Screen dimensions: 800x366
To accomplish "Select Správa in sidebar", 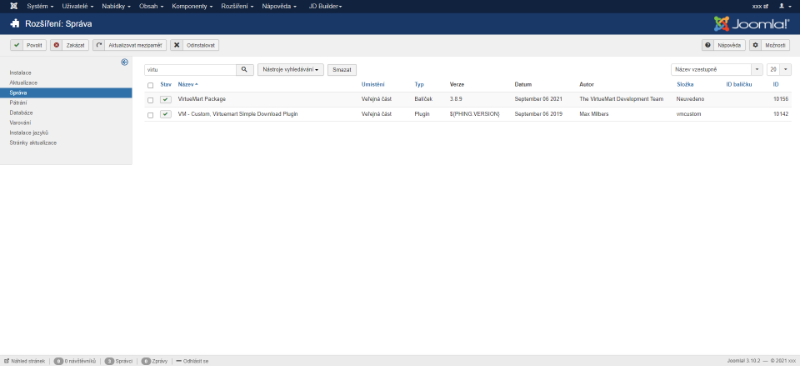I will [66, 93].
